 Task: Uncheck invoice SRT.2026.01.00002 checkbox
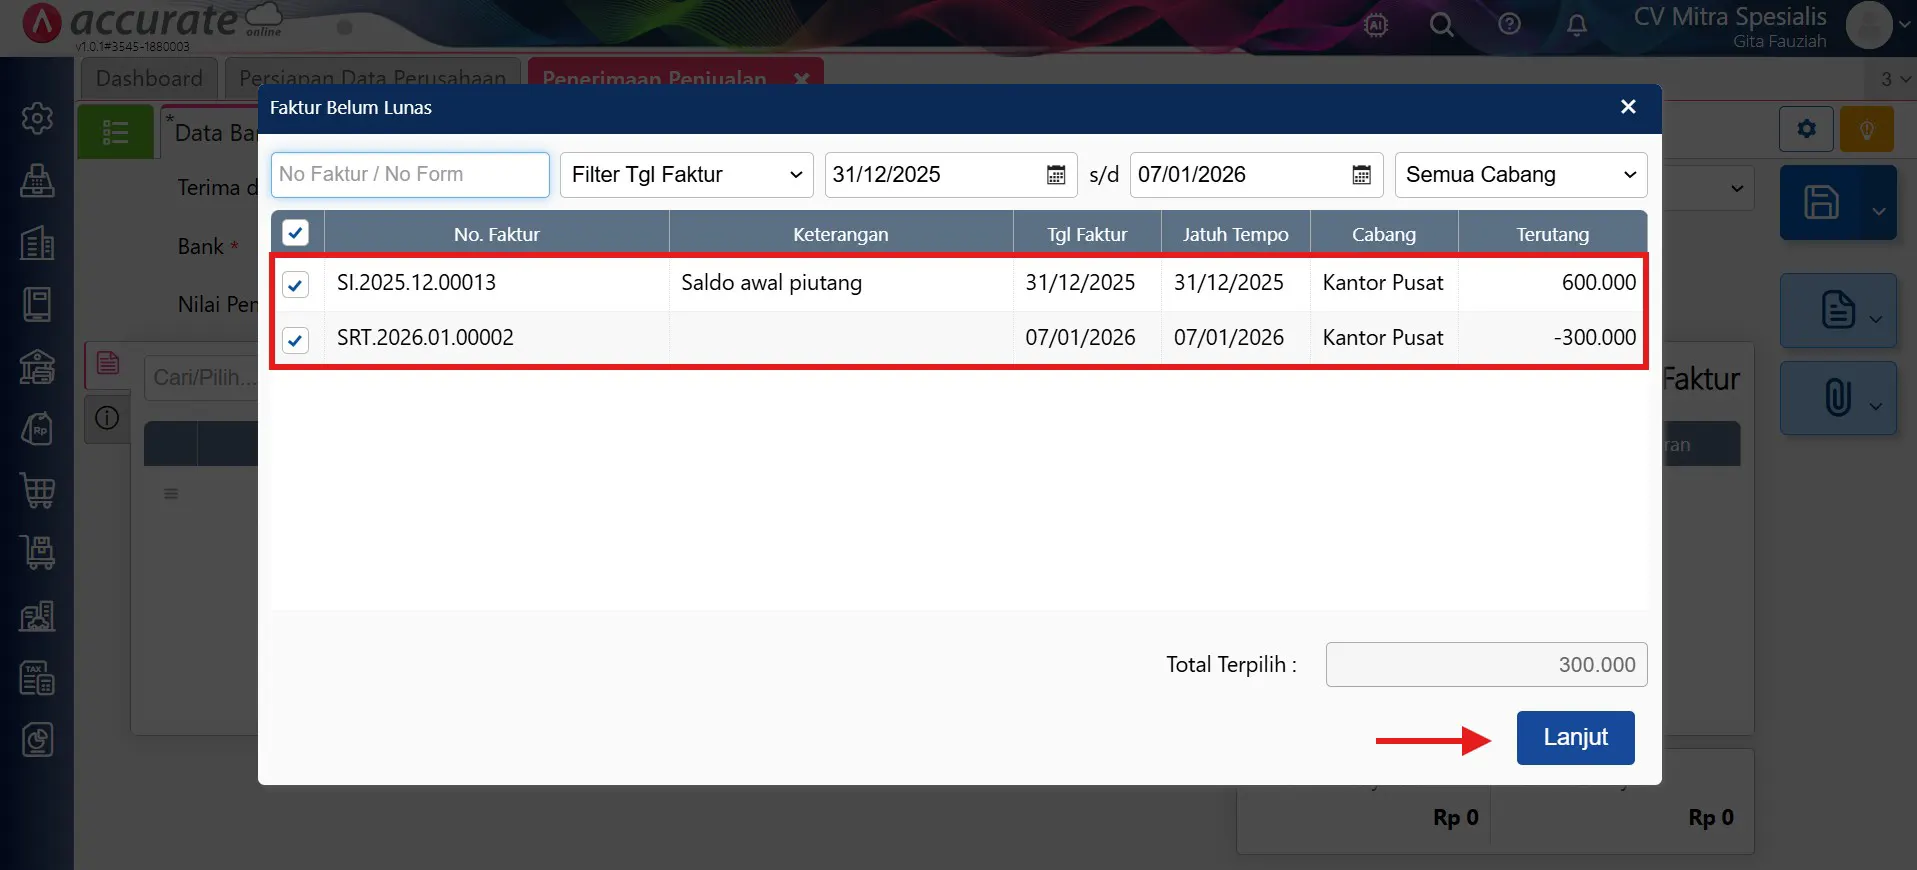click(295, 340)
